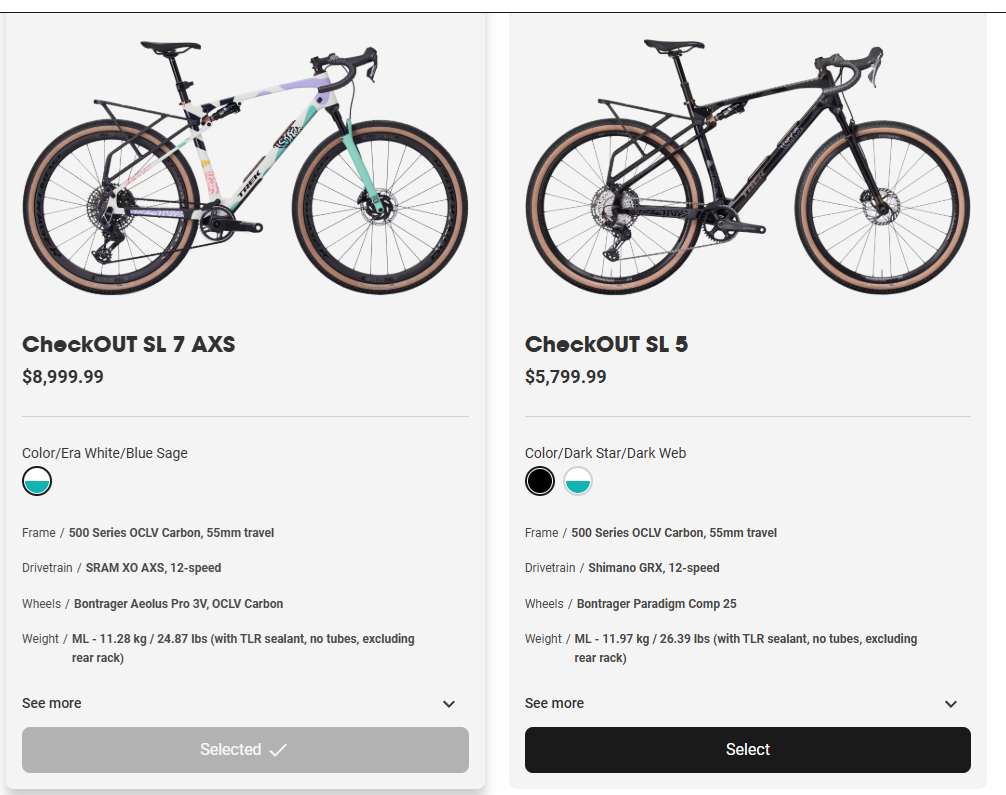Click the $5,799.99 price

(566, 377)
